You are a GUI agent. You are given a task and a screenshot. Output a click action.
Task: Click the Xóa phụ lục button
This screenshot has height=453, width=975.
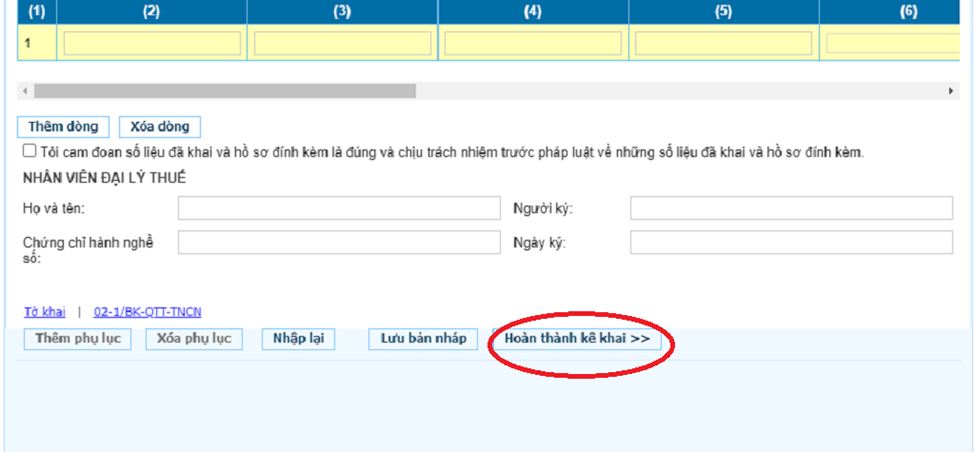194,339
